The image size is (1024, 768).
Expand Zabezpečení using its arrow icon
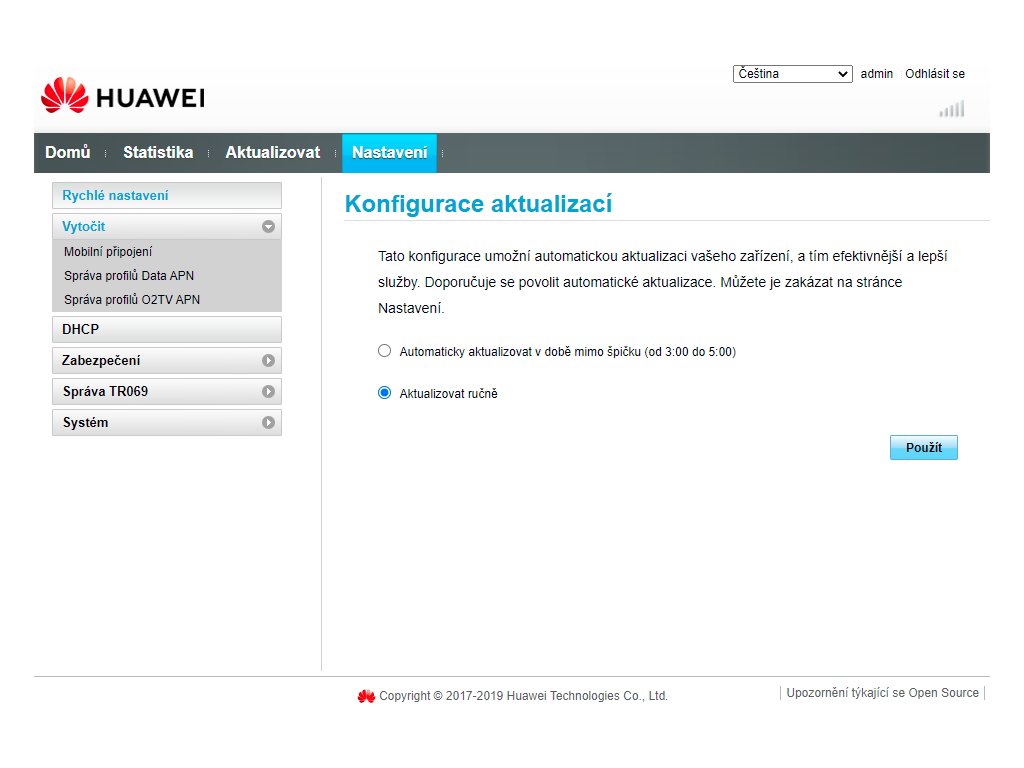click(x=268, y=360)
